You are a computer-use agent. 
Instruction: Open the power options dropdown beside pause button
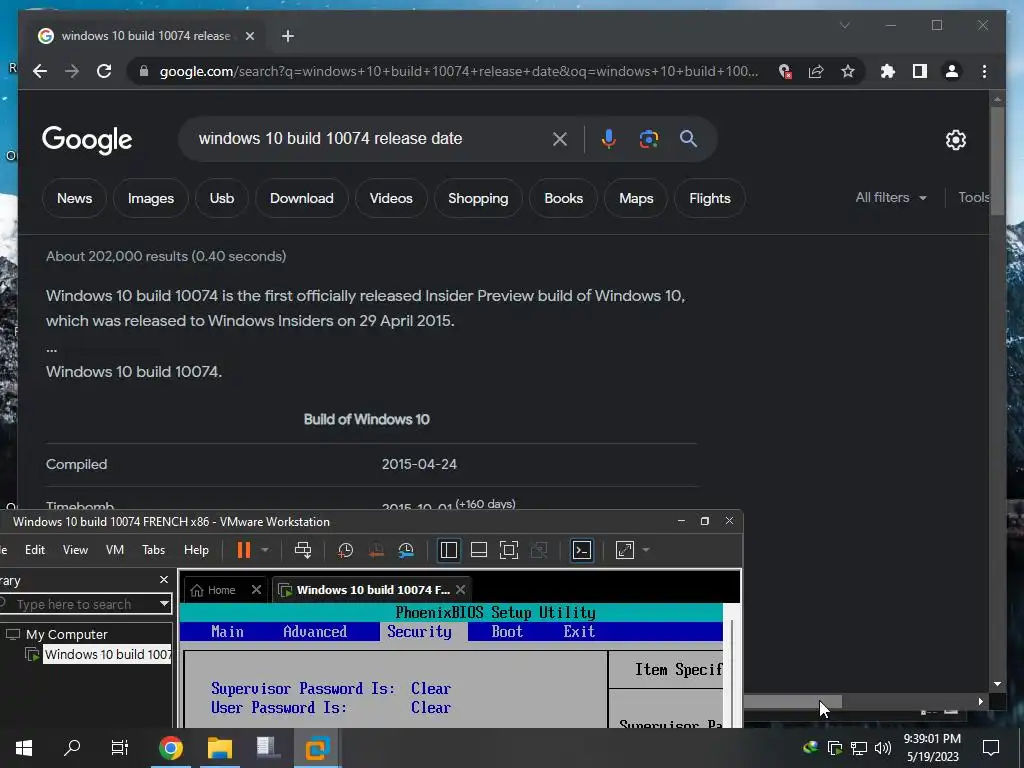265,550
